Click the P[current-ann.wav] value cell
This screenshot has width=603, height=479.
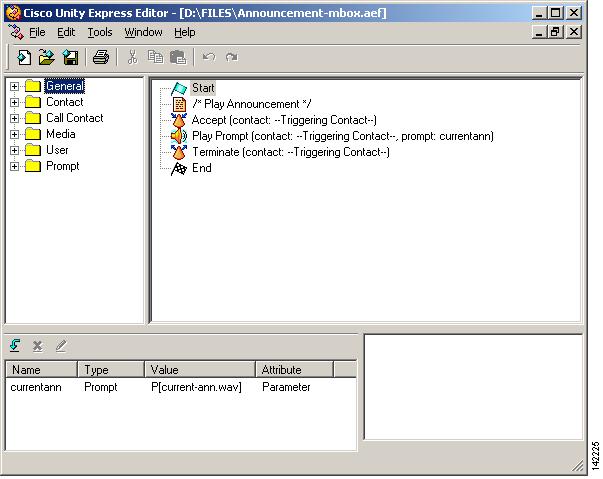197,387
